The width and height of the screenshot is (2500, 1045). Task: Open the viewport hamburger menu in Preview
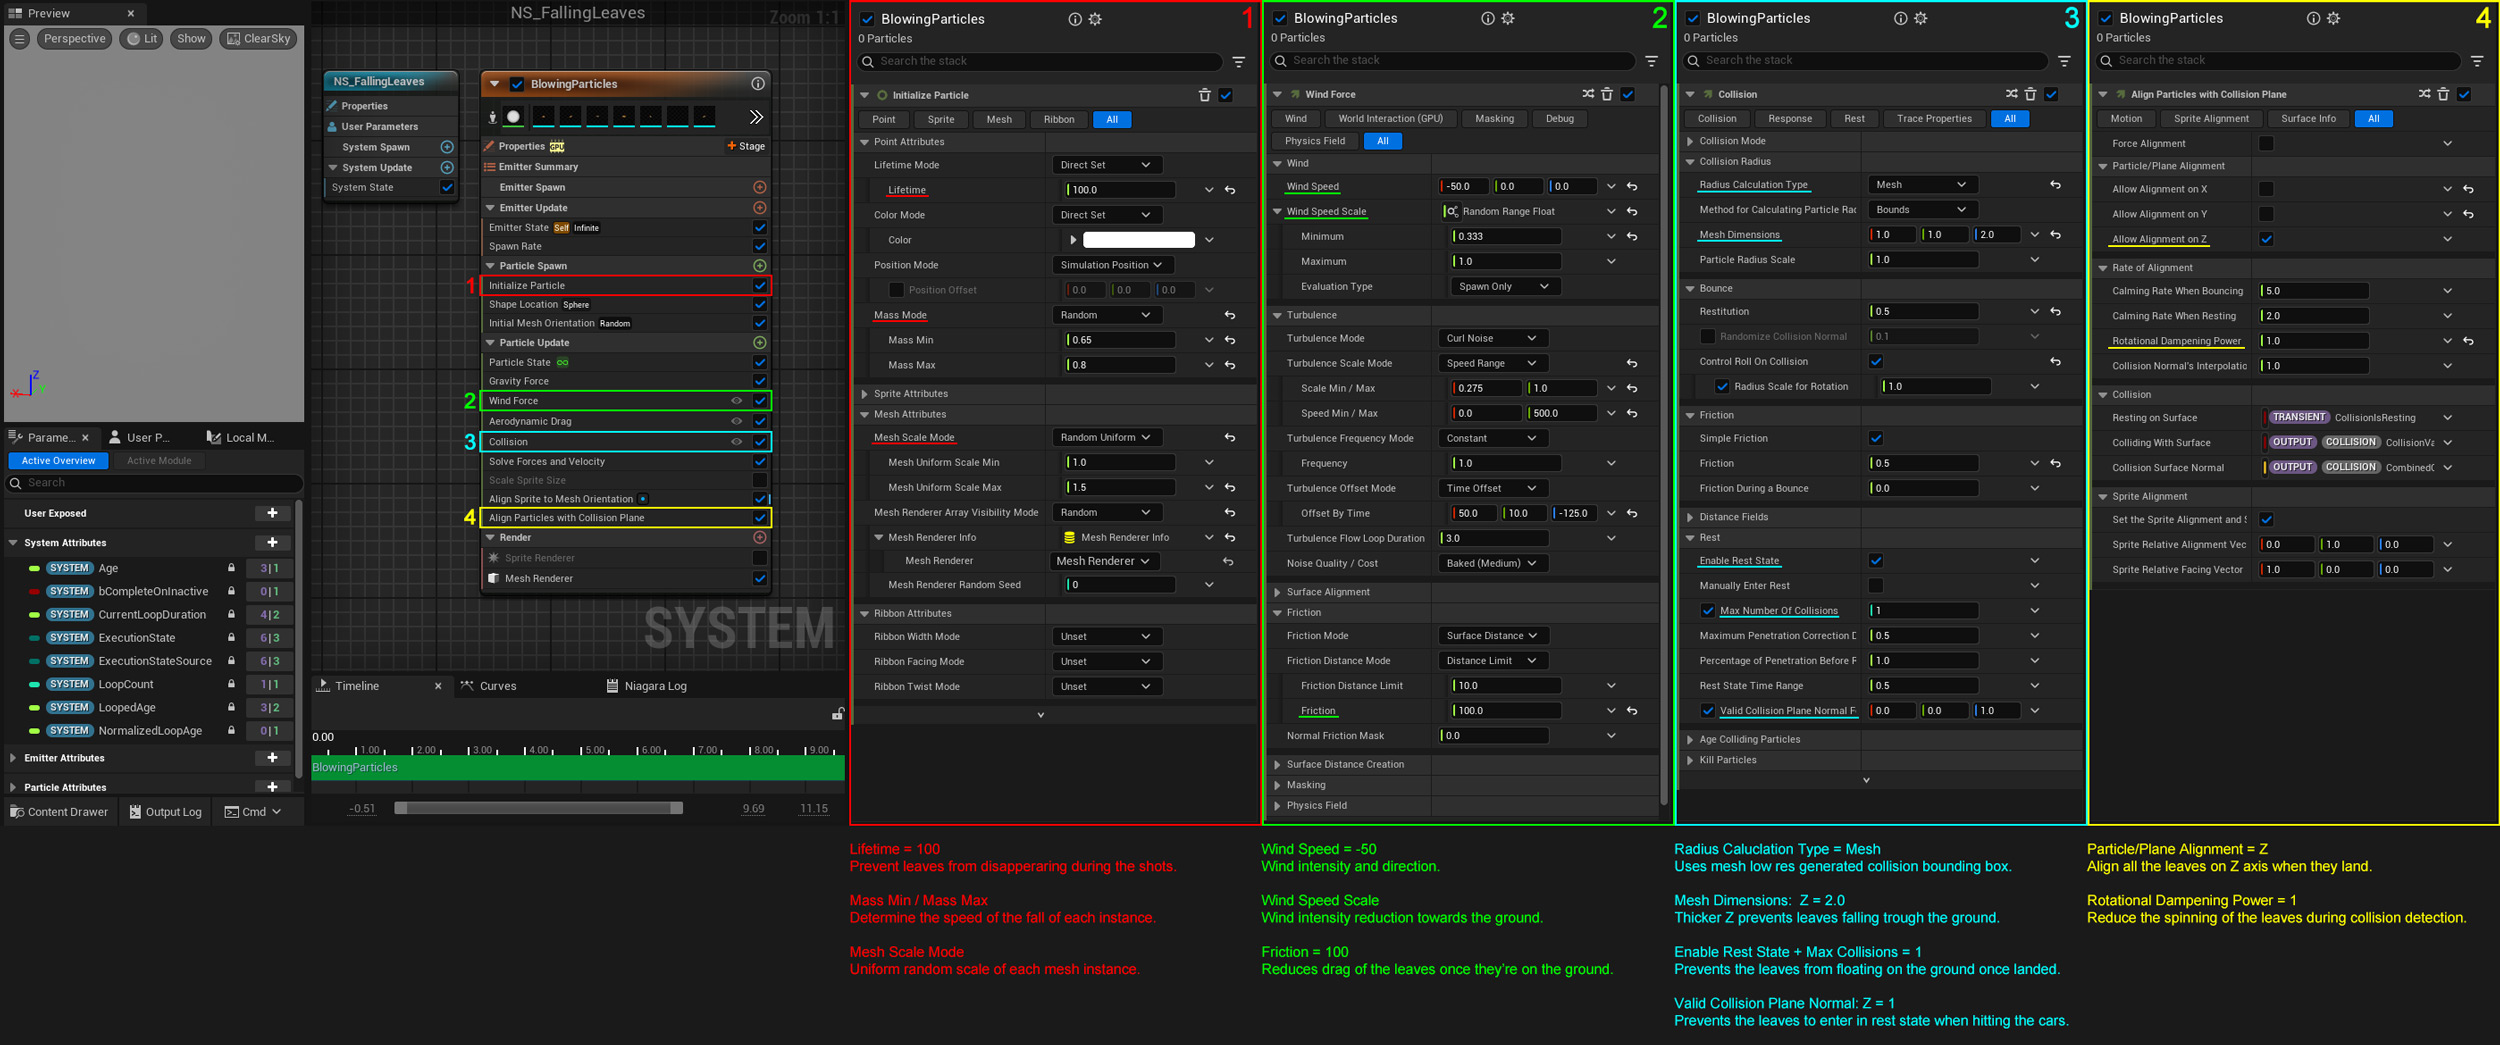click(x=19, y=39)
